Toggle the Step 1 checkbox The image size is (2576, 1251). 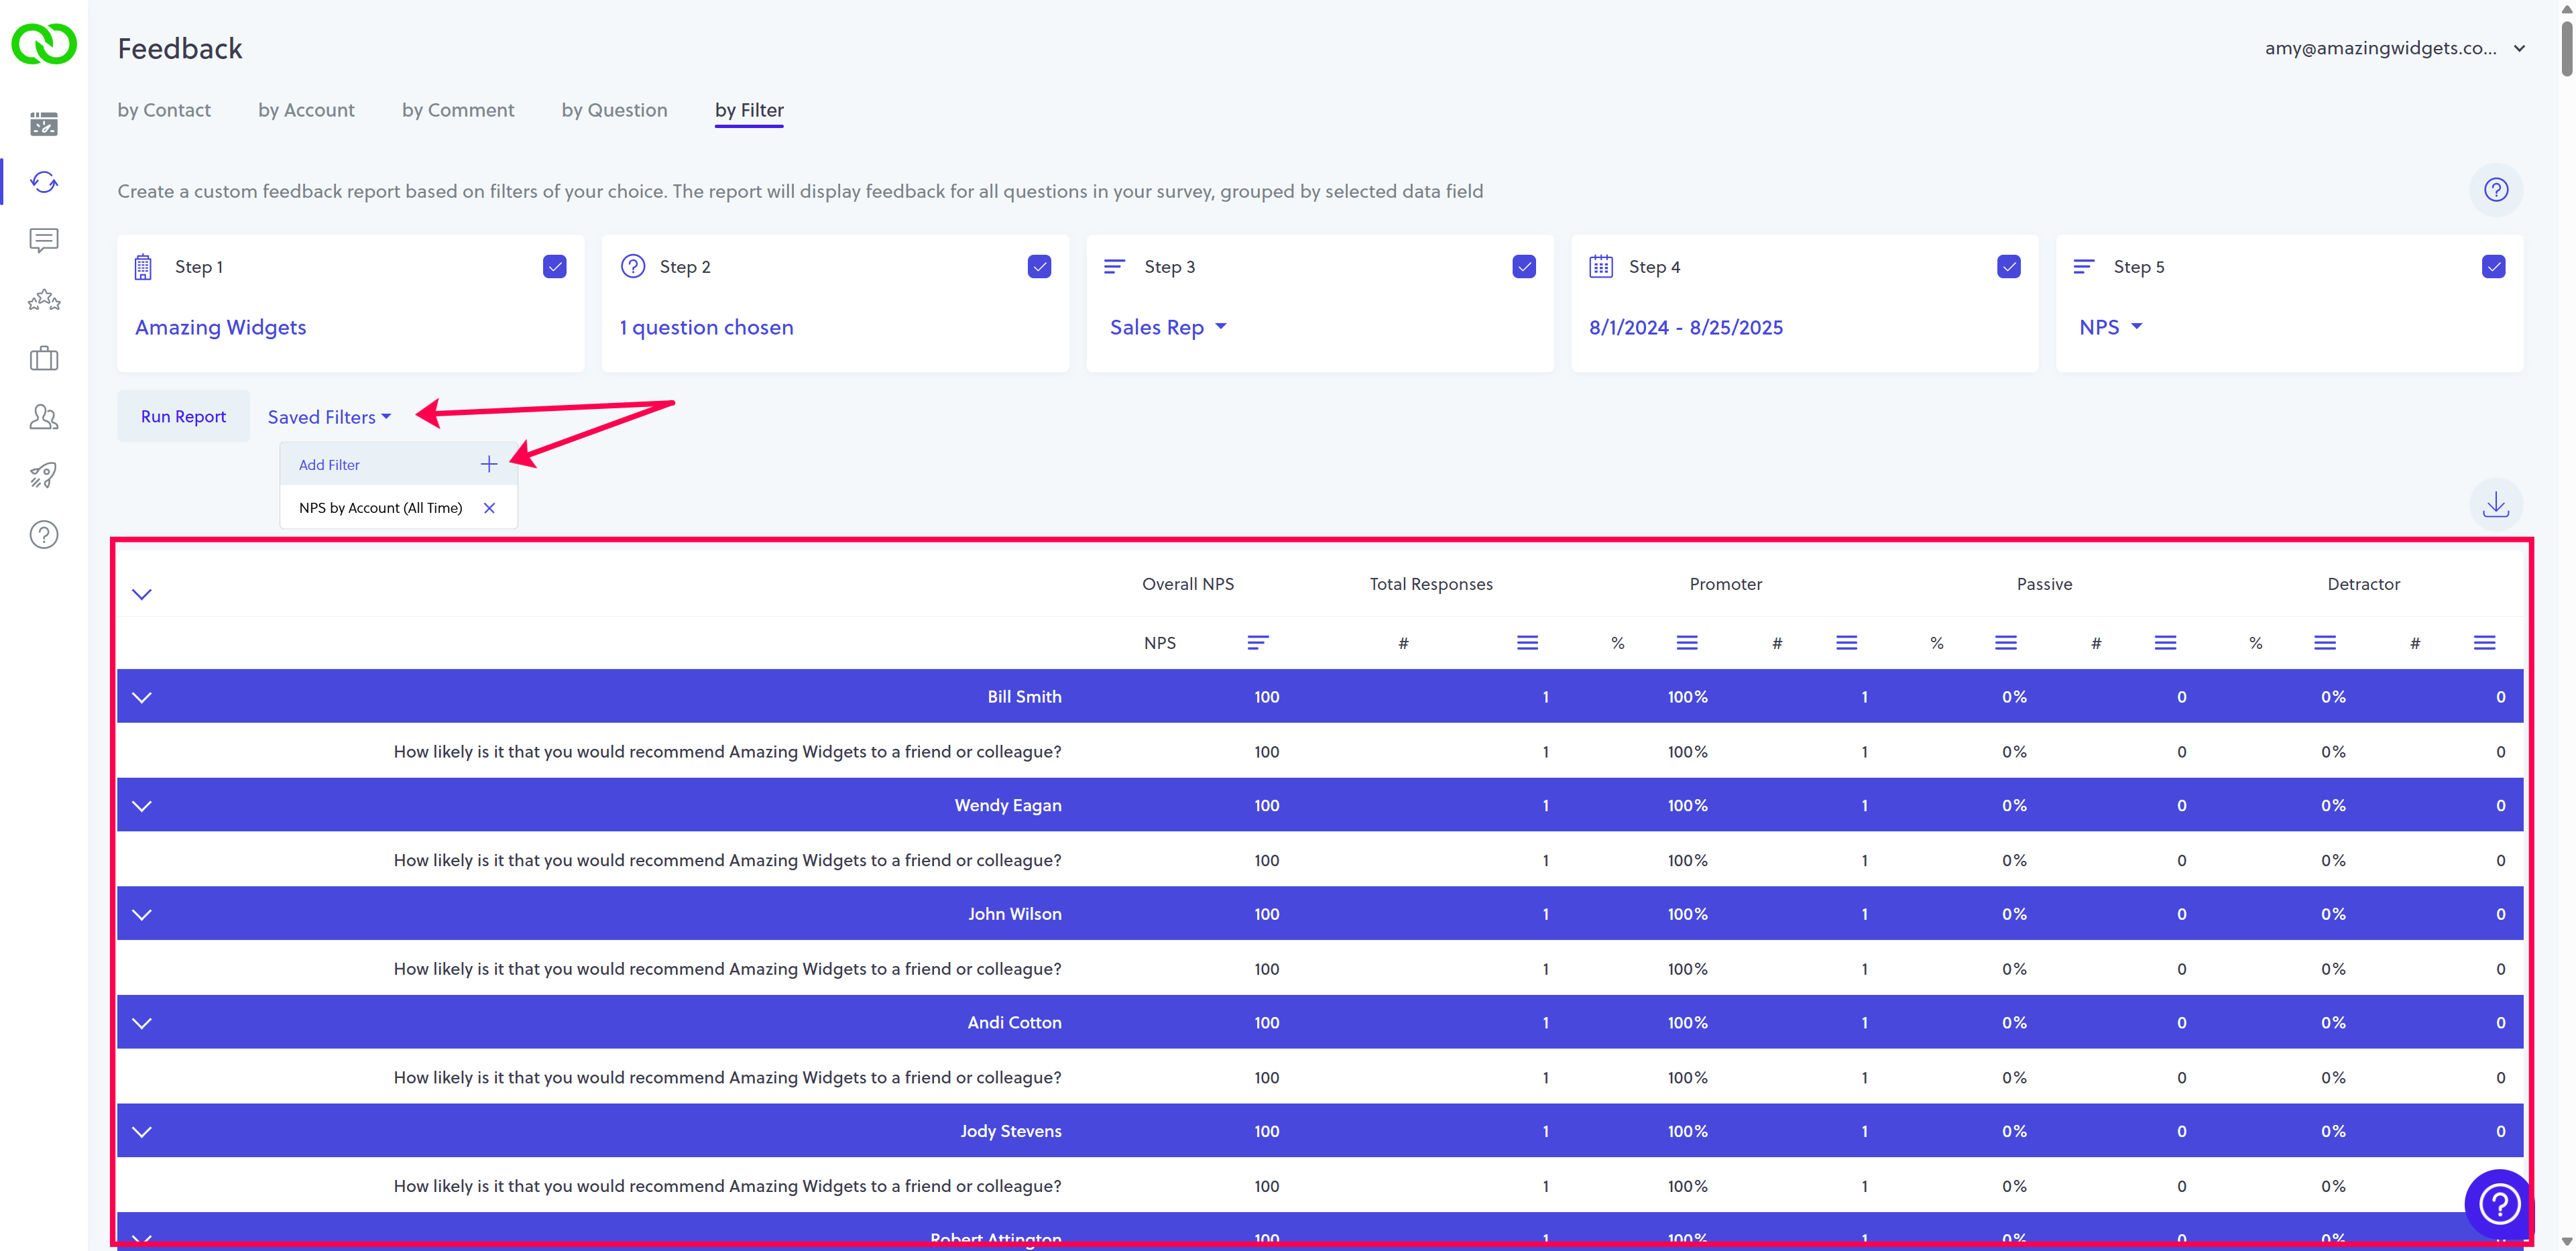coord(555,267)
